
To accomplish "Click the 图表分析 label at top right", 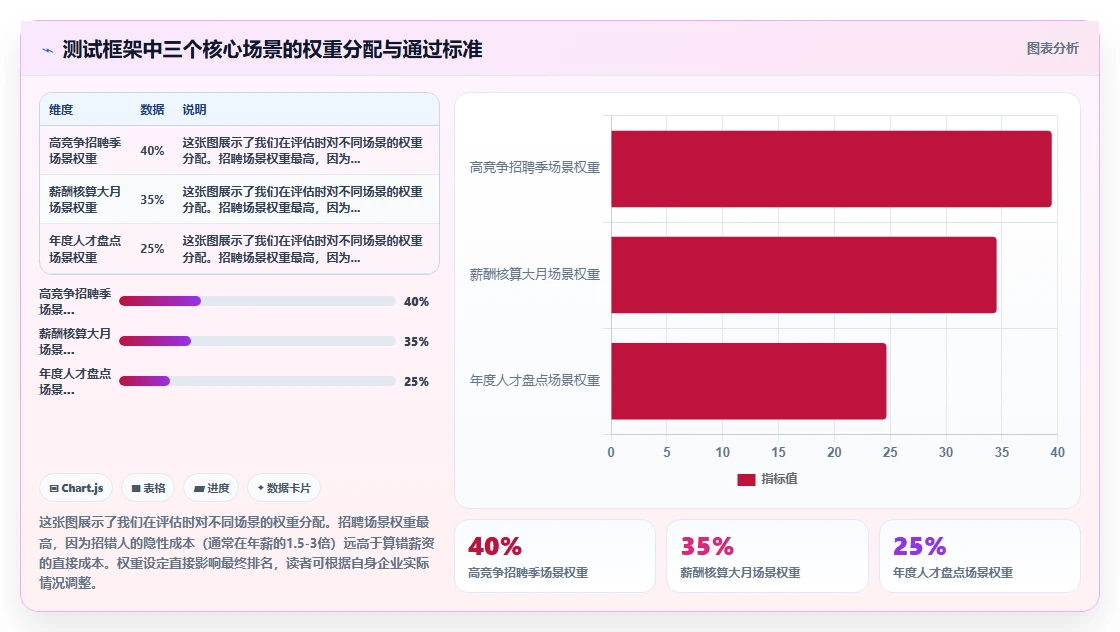I will pos(1052,49).
